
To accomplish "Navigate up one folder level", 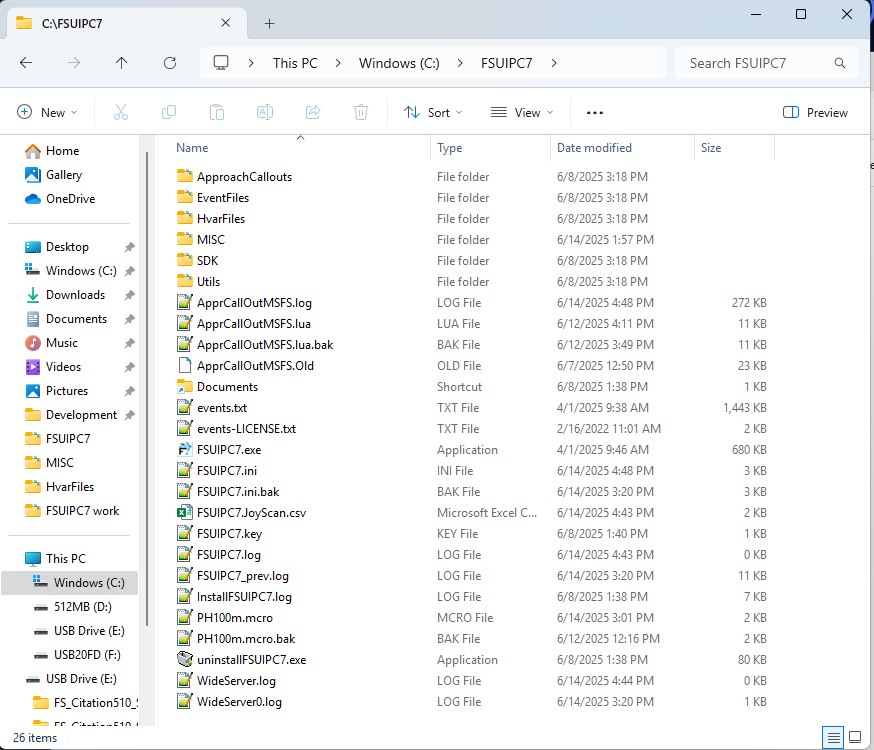I will pyautogui.click(x=122, y=63).
